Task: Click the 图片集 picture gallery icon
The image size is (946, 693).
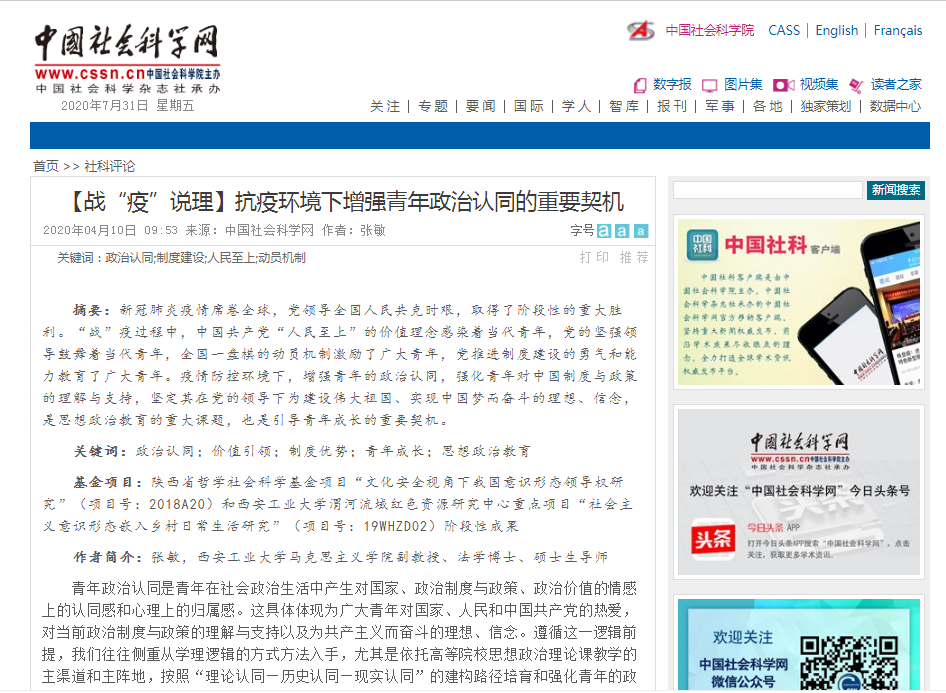Action: (710, 85)
